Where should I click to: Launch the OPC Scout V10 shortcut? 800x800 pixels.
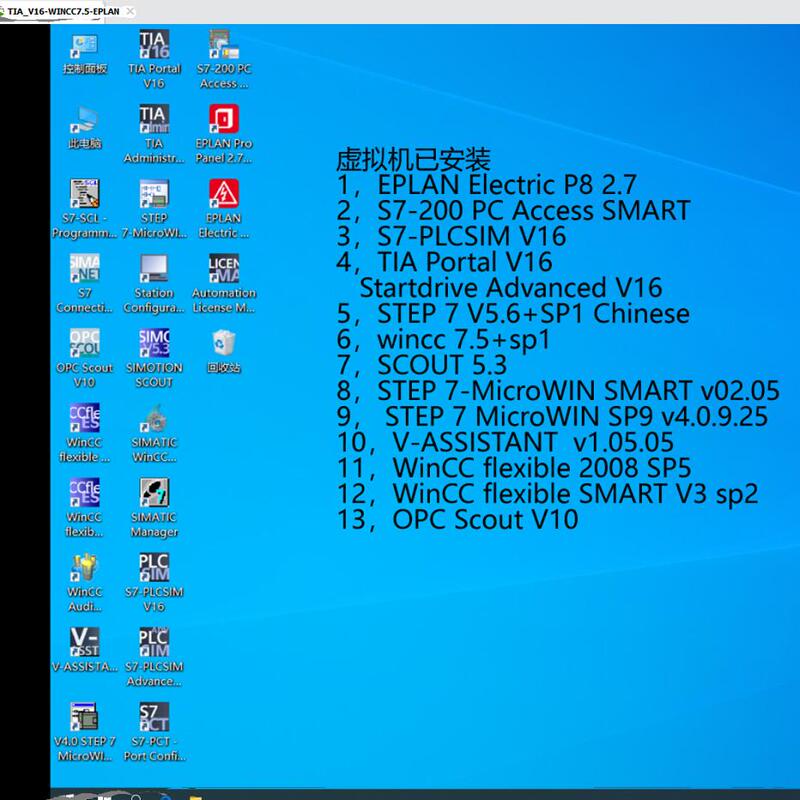85,359
